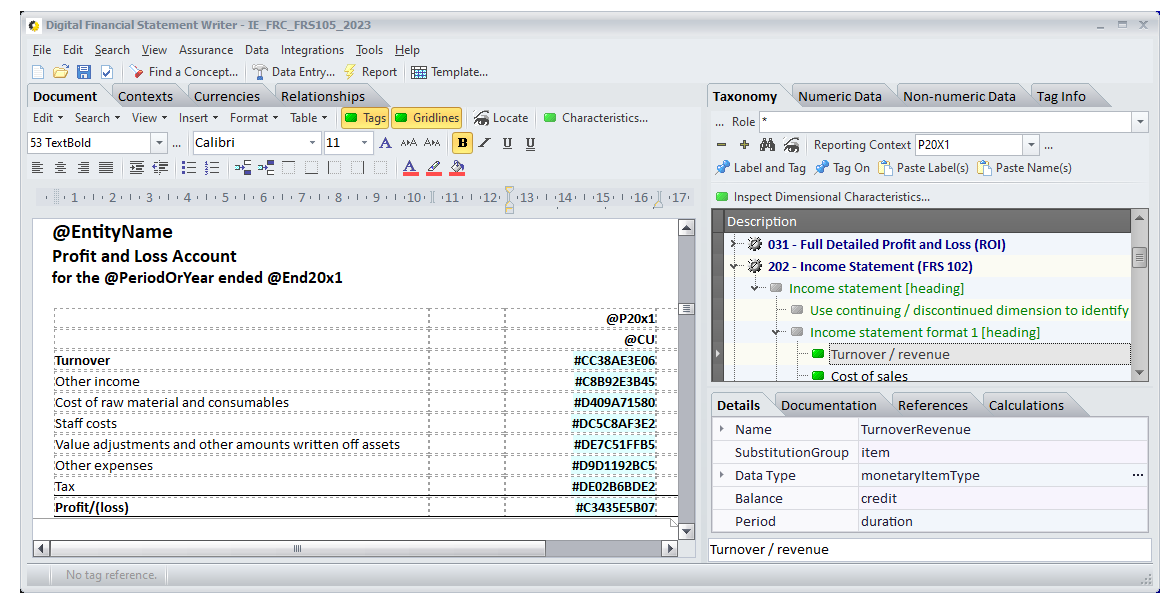Click the Save disk icon

[84, 72]
